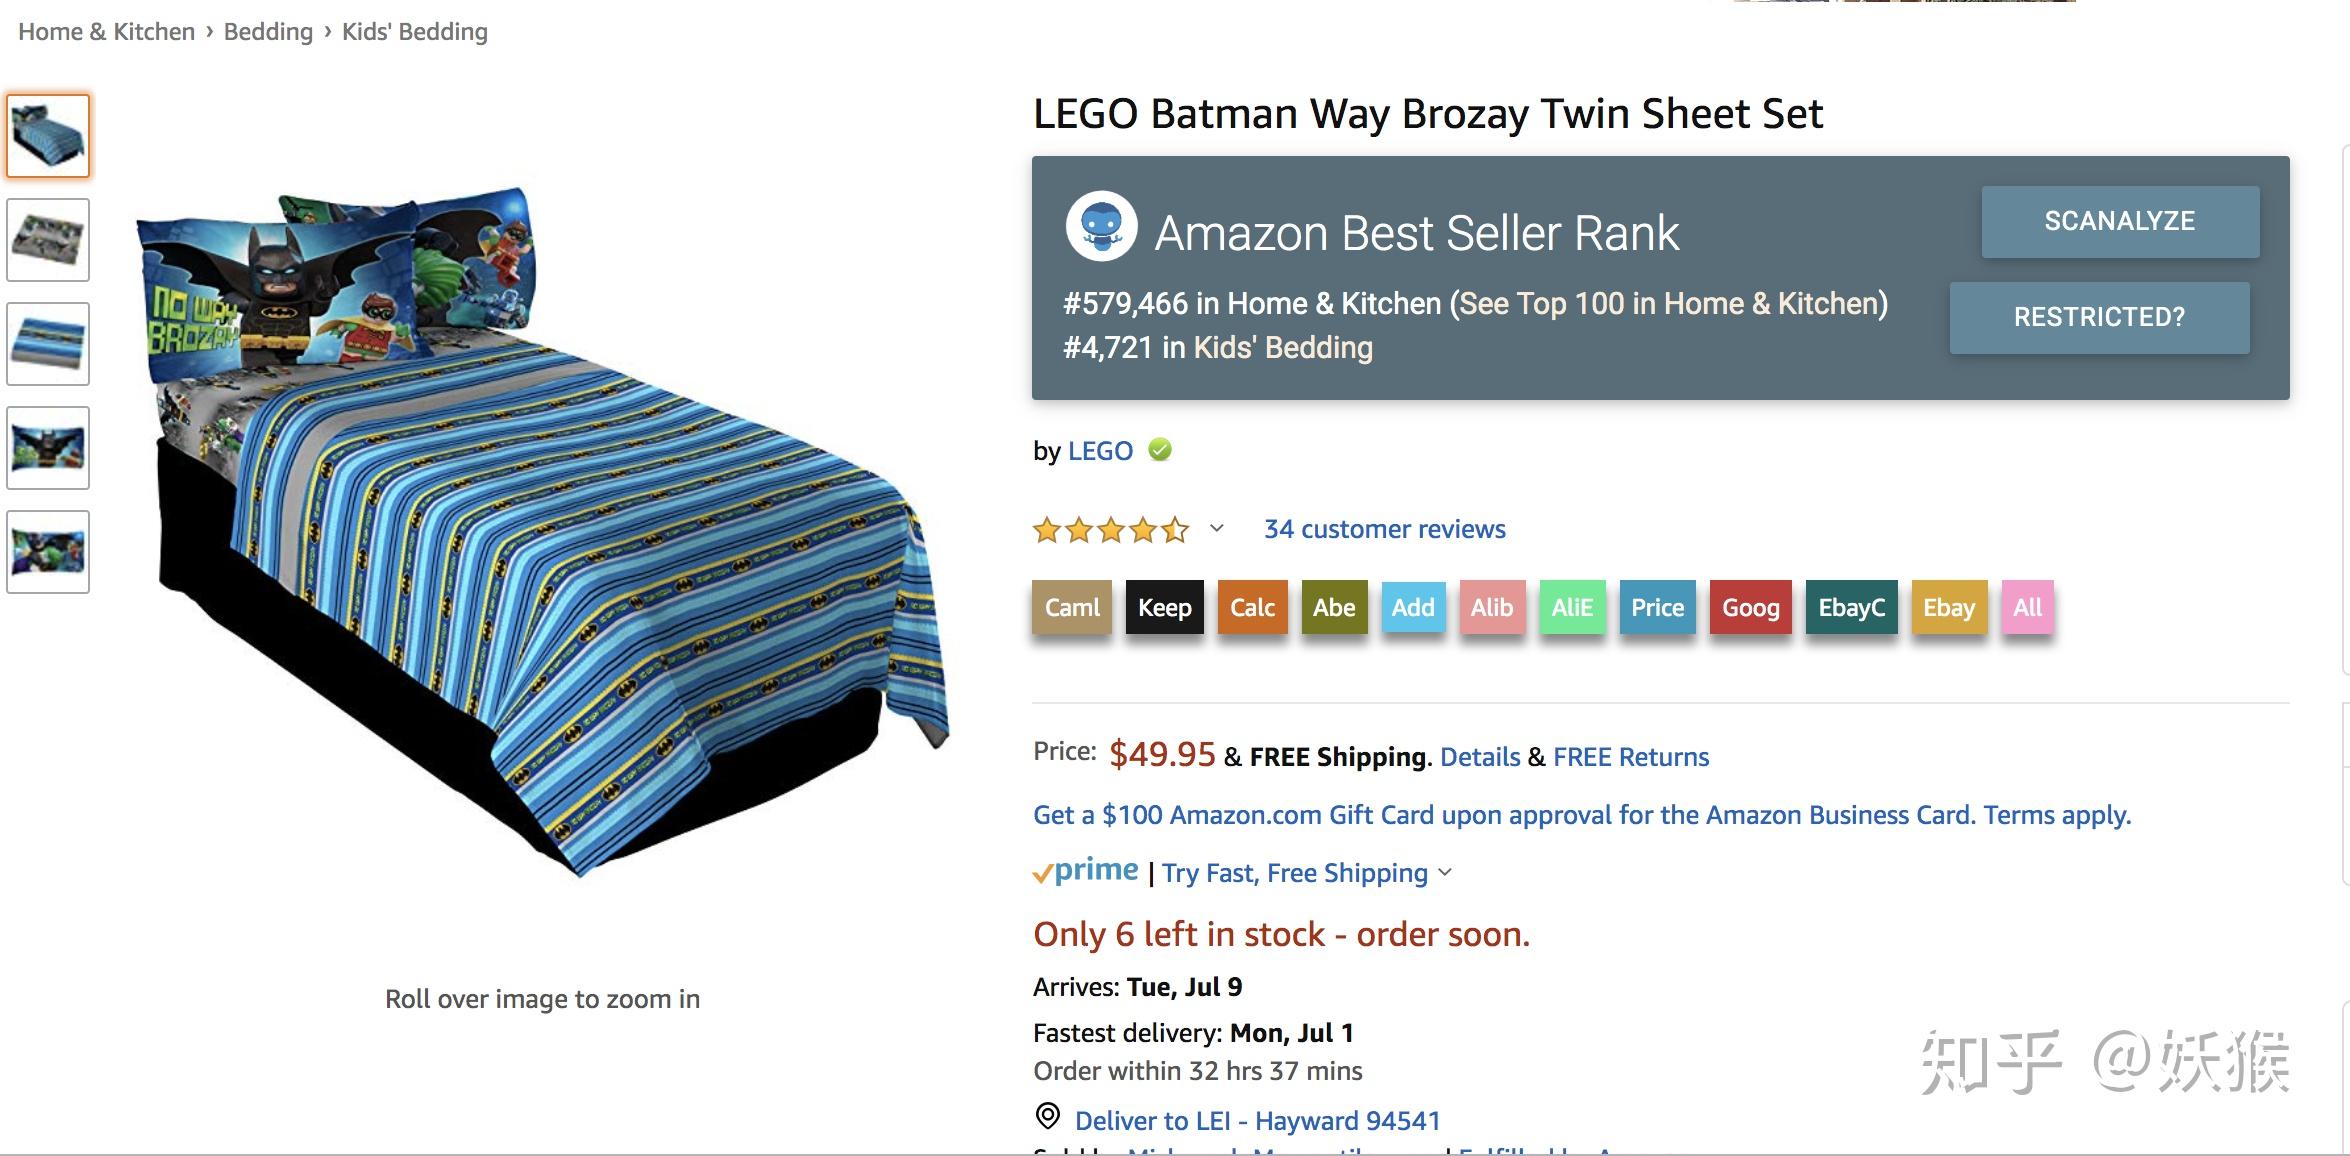Screen dimensions: 2350x1156
Task: Click the location pin delivery icon
Action: (x=1047, y=1116)
